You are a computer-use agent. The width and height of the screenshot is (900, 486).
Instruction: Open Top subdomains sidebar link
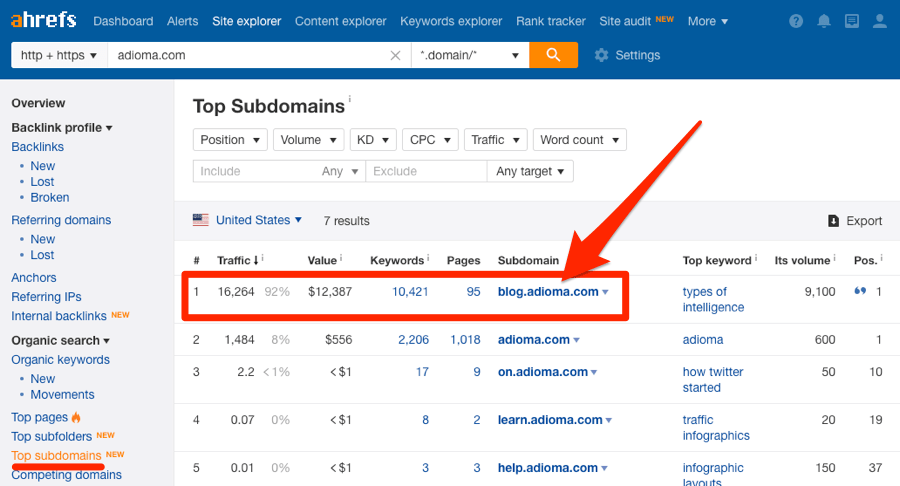(x=56, y=456)
